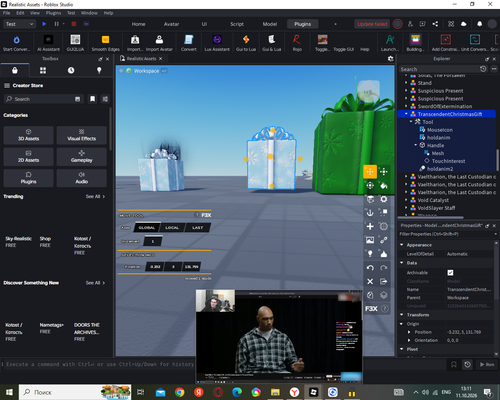The height and width of the screenshot is (400, 500).
Task: Open the Import Avatar plugin
Action: (x=159, y=43)
